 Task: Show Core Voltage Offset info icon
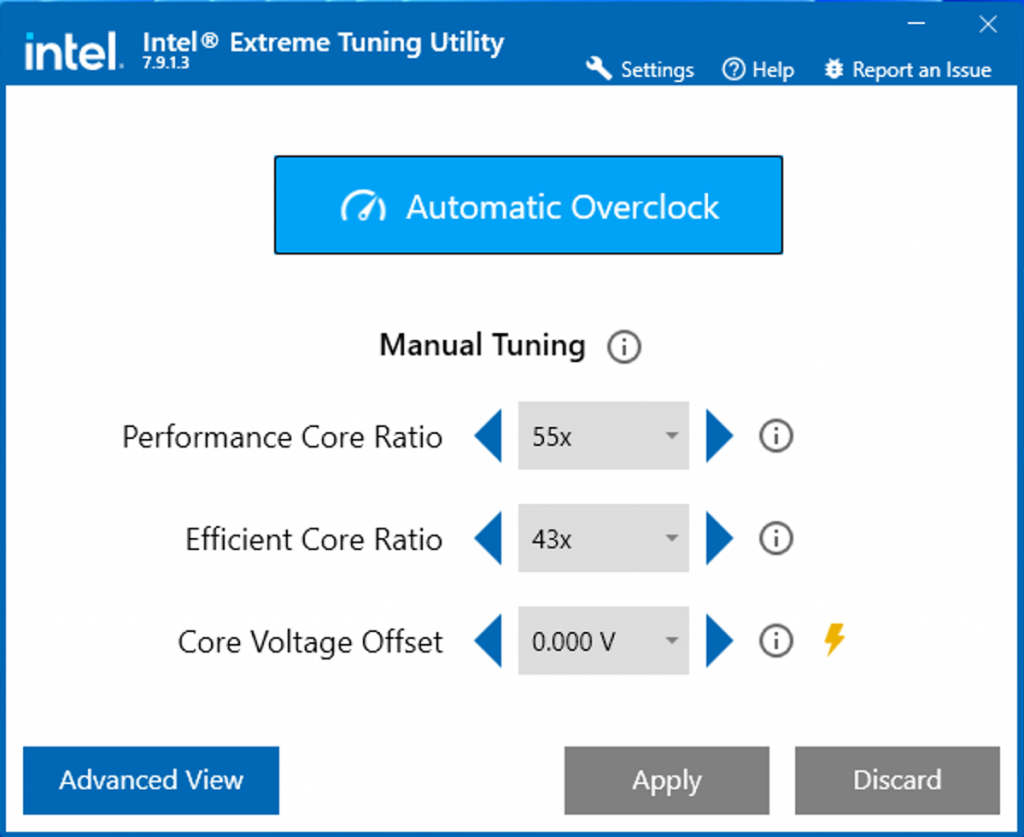[776, 641]
